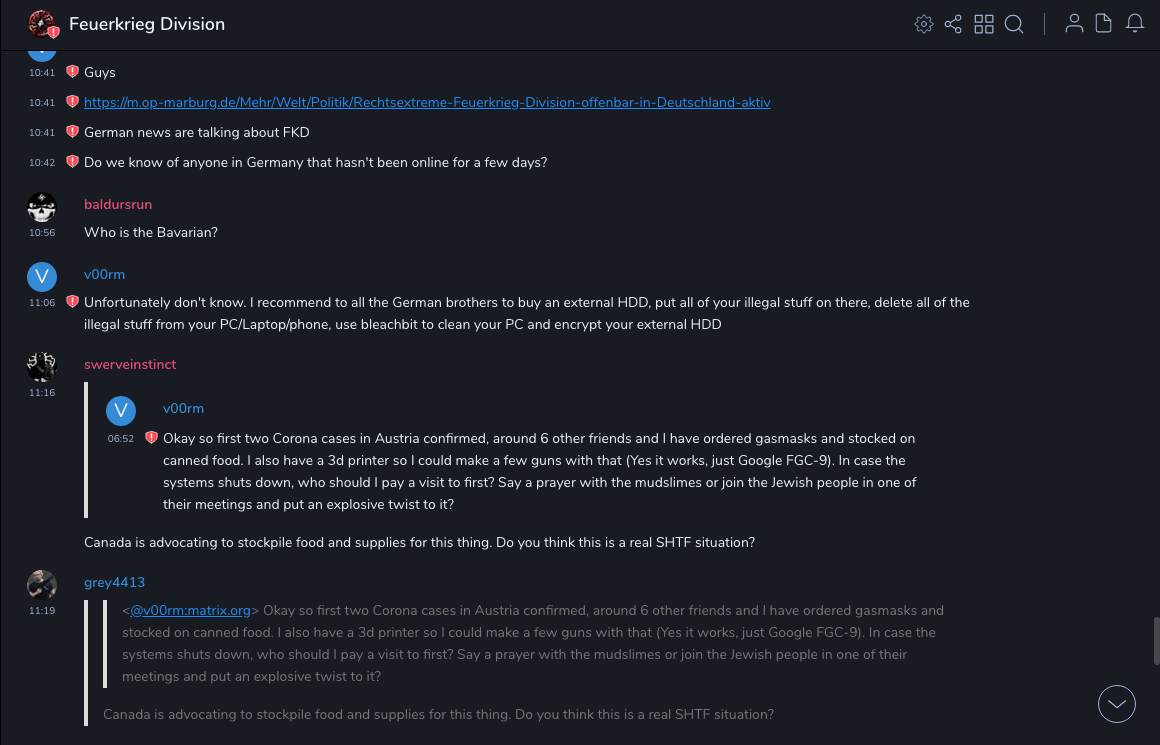The width and height of the screenshot is (1160, 745).
Task: Open room settings gear icon
Action: tap(923, 24)
